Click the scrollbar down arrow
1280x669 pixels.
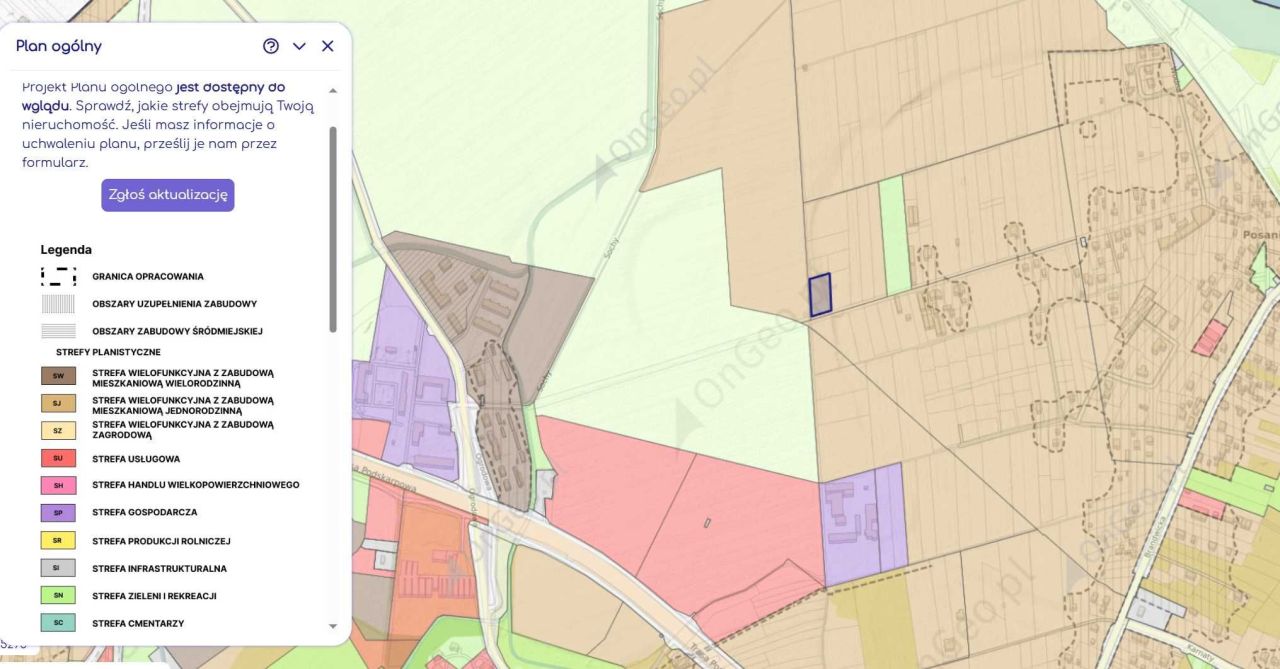333,626
